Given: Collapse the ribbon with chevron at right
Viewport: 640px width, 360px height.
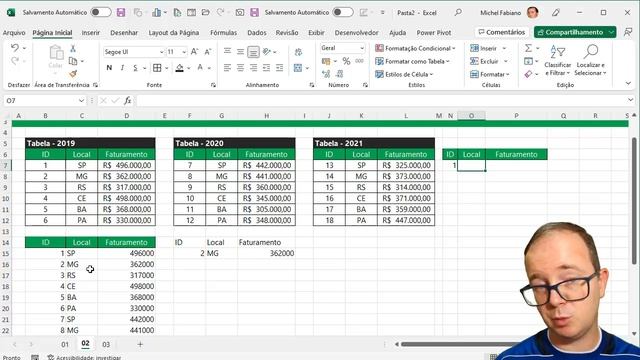Looking at the screenshot, I should [628, 83].
